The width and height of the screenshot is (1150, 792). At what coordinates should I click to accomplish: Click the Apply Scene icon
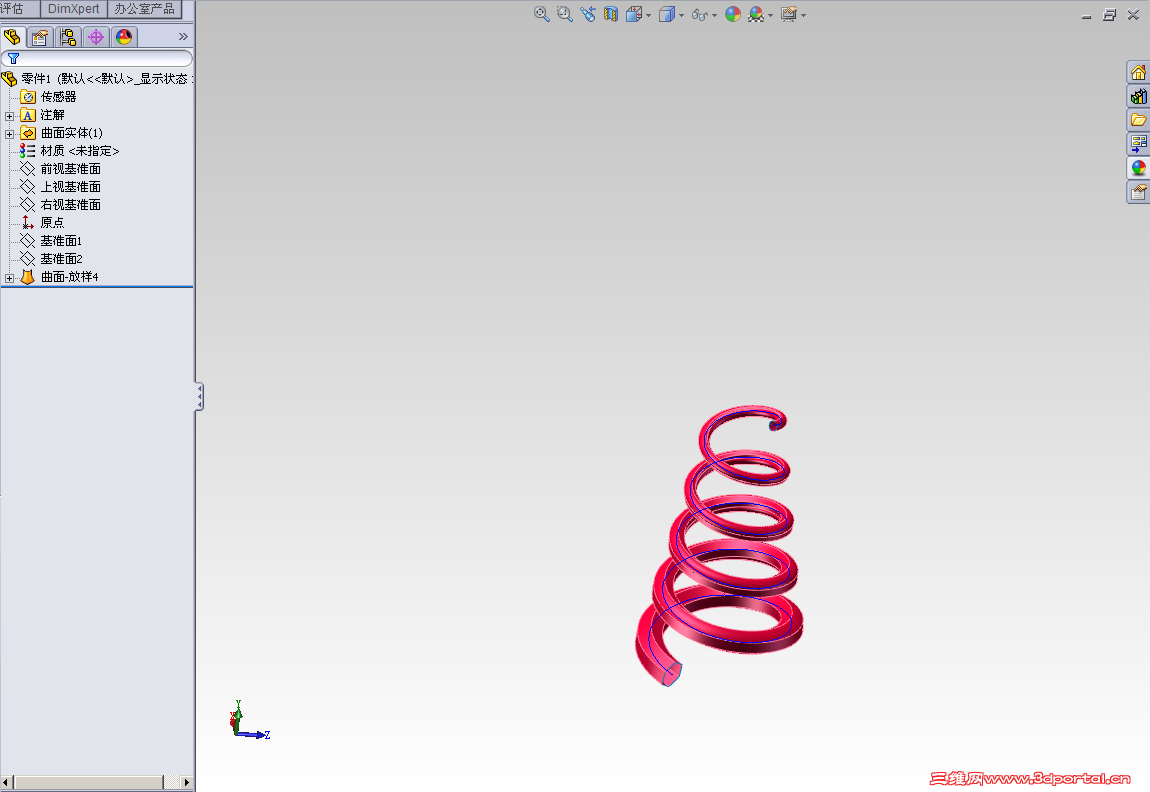coord(756,14)
